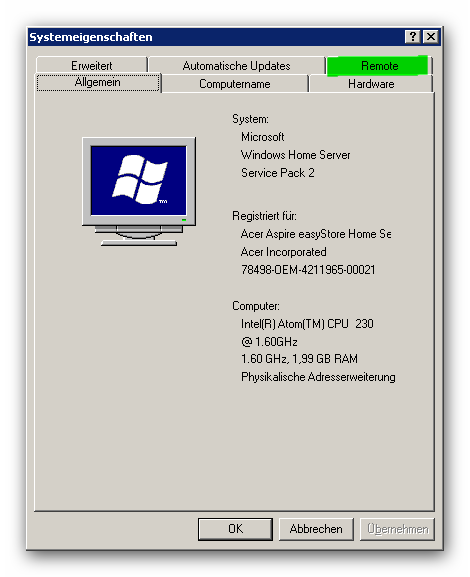Open the Automatische Updates tab
Screen dimensions: 470x577
(x=237, y=65)
